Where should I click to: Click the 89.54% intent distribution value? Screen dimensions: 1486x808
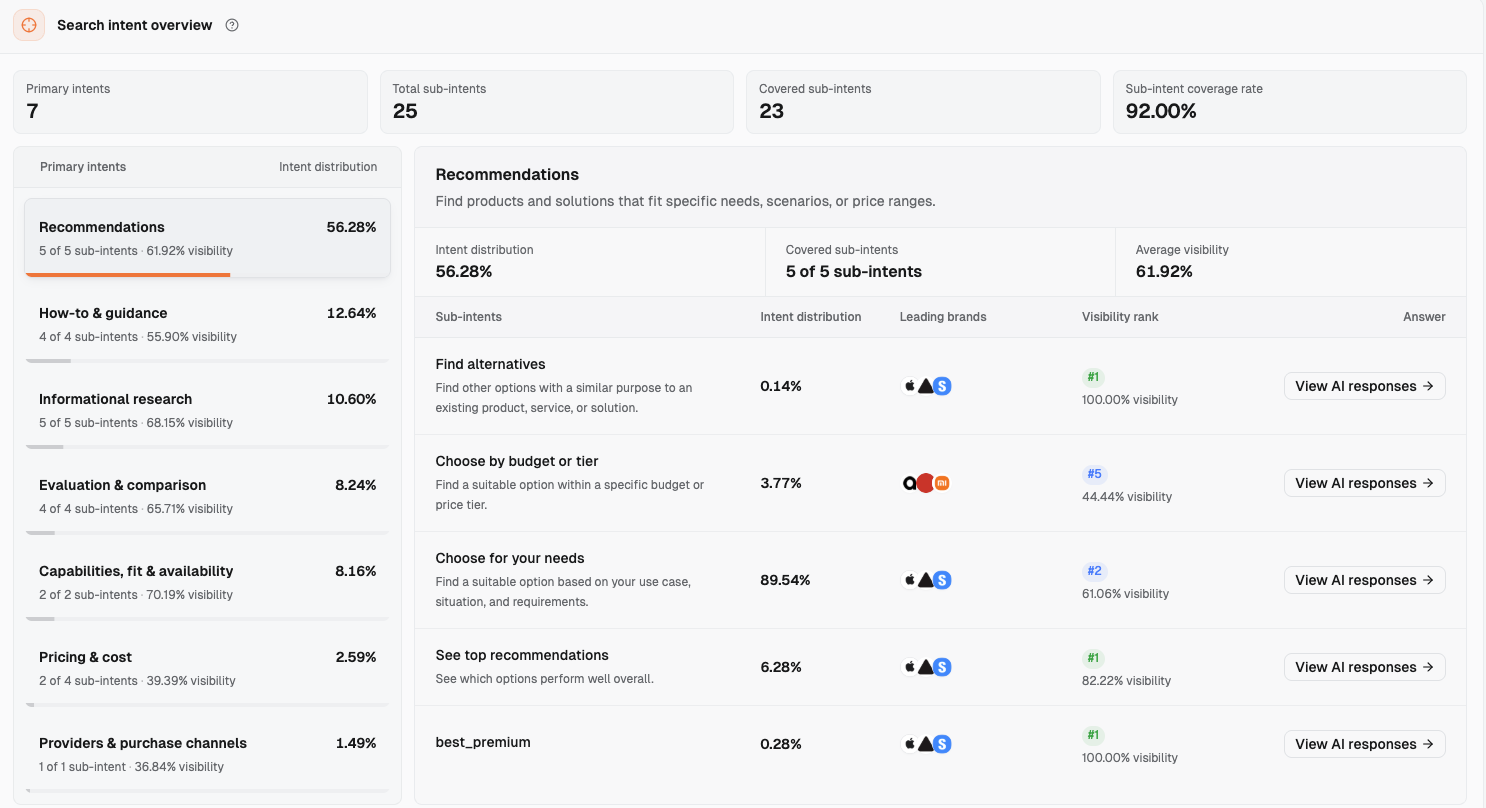pyautogui.click(x=785, y=580)
